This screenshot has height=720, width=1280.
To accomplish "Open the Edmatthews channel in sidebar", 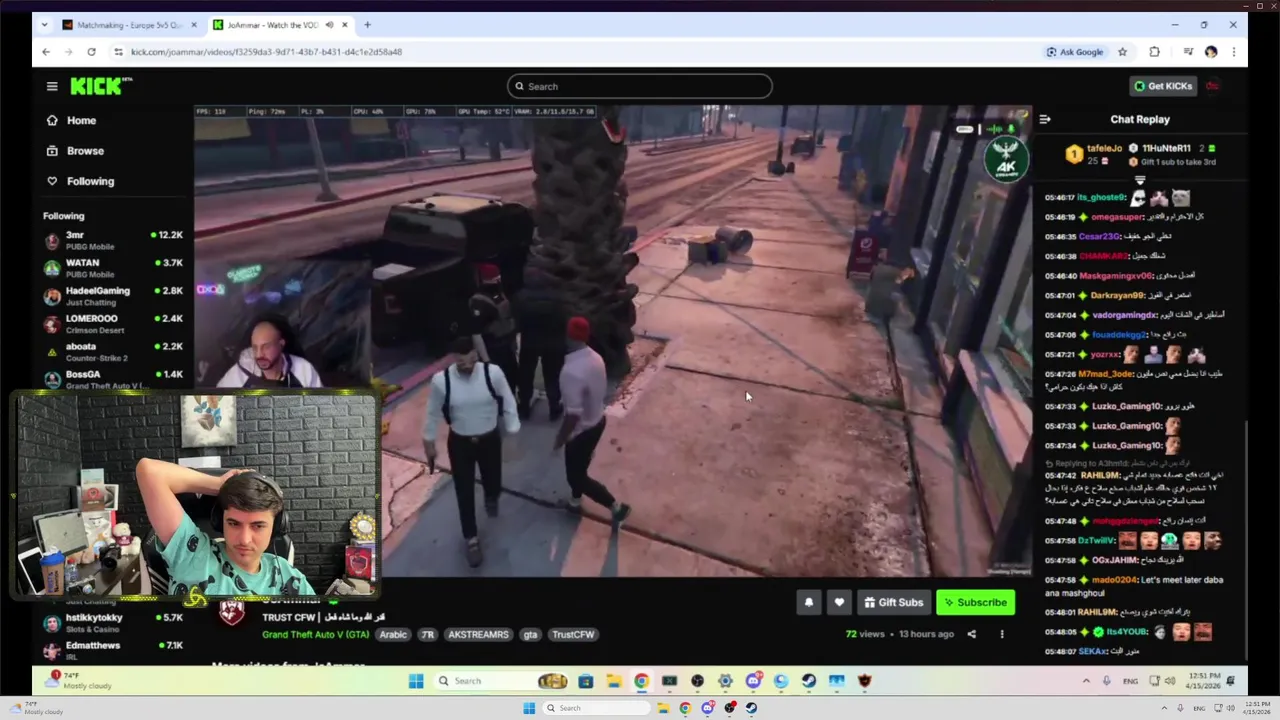I will coord(113,651).
